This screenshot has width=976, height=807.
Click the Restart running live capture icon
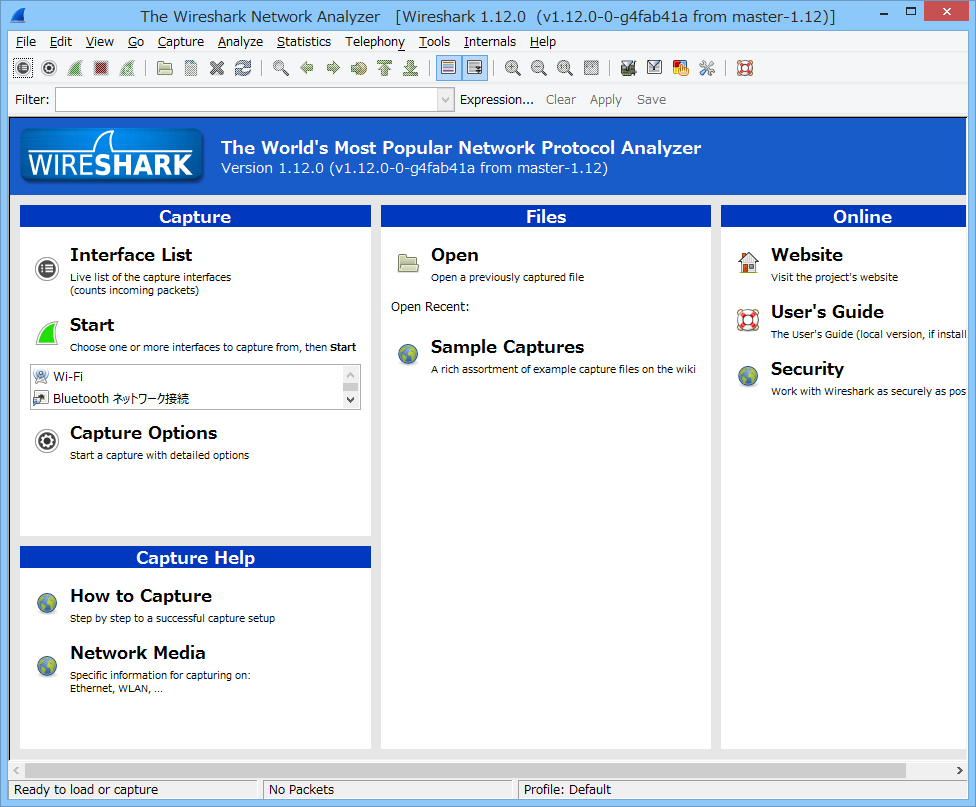(128, 68)
